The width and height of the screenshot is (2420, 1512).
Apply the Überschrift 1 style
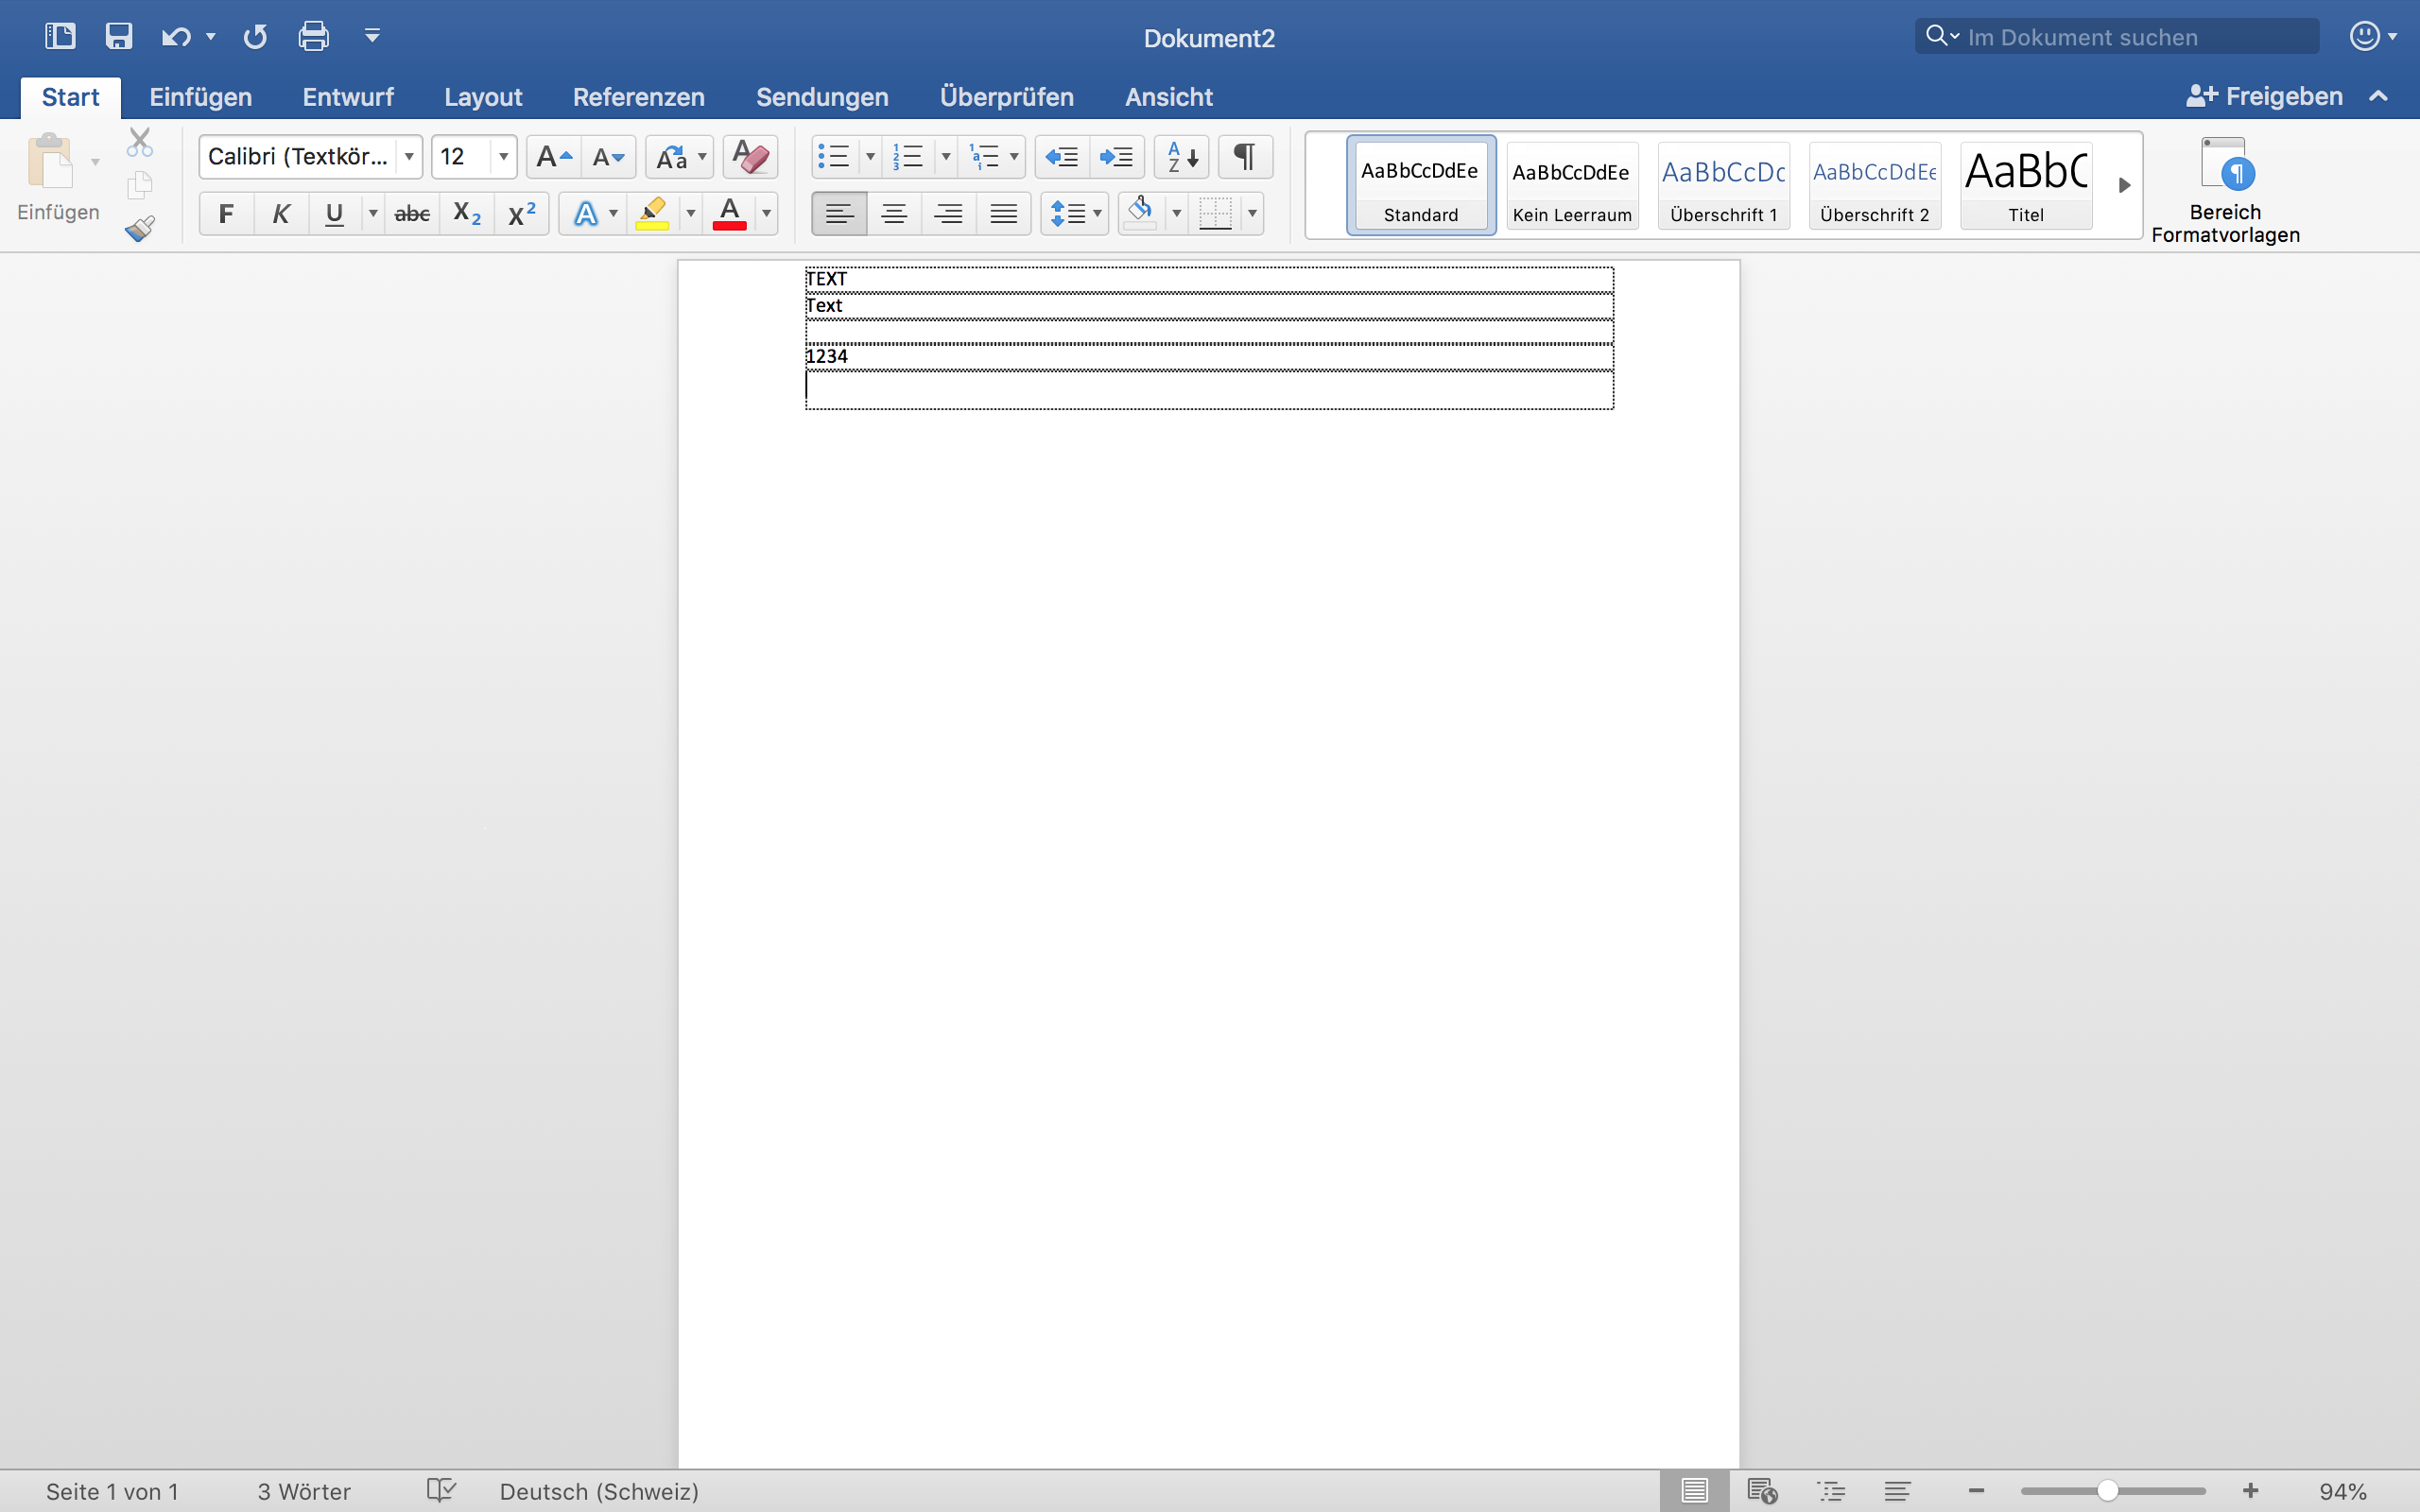click(x=1723, y=185)
